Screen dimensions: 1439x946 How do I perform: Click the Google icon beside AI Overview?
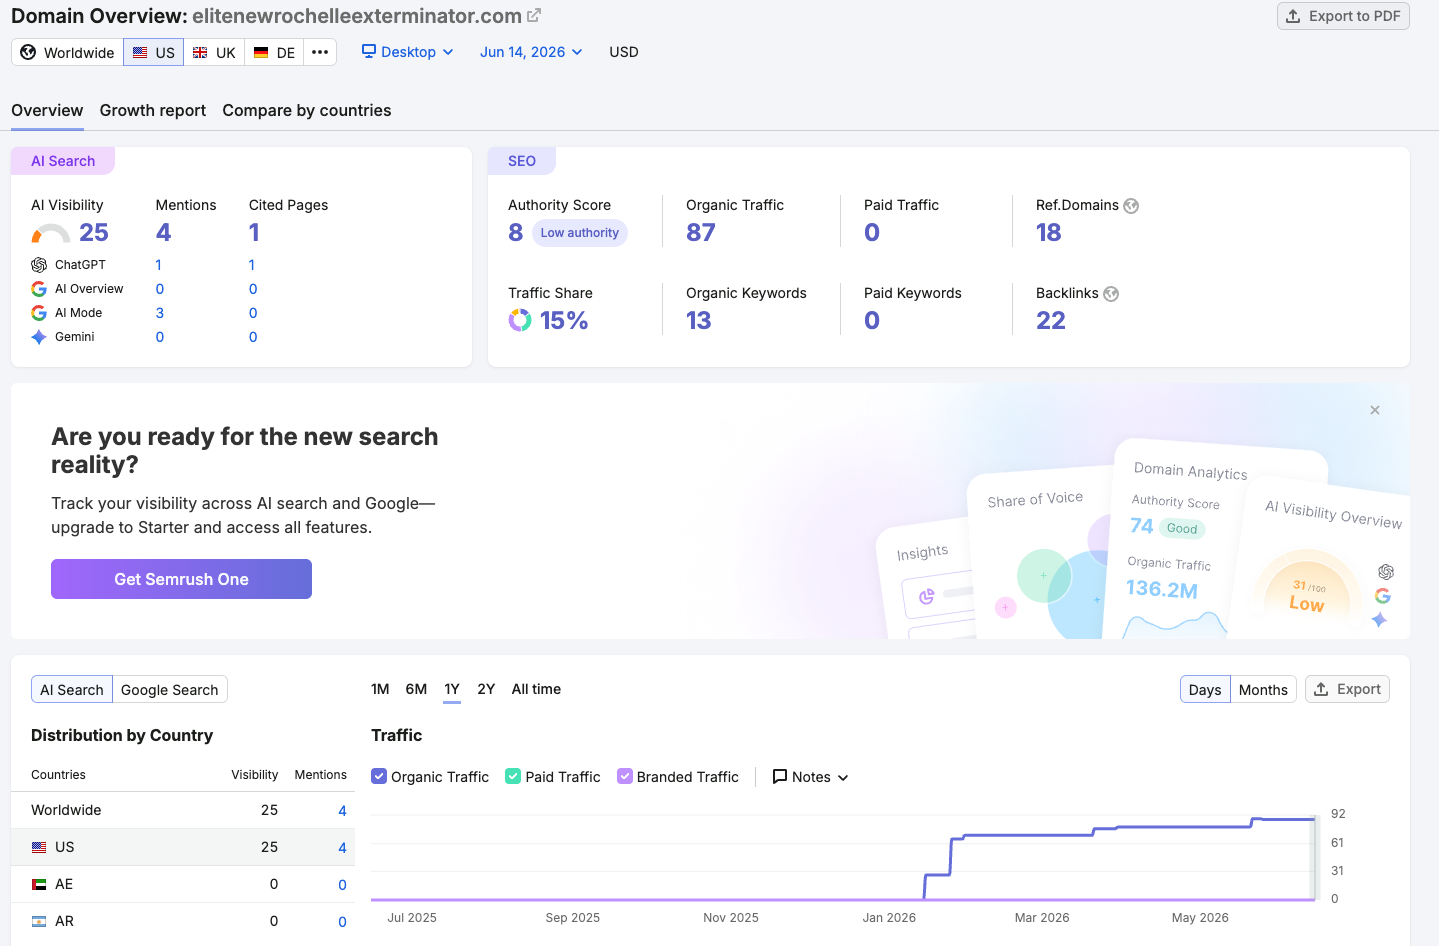click(39, 289)
